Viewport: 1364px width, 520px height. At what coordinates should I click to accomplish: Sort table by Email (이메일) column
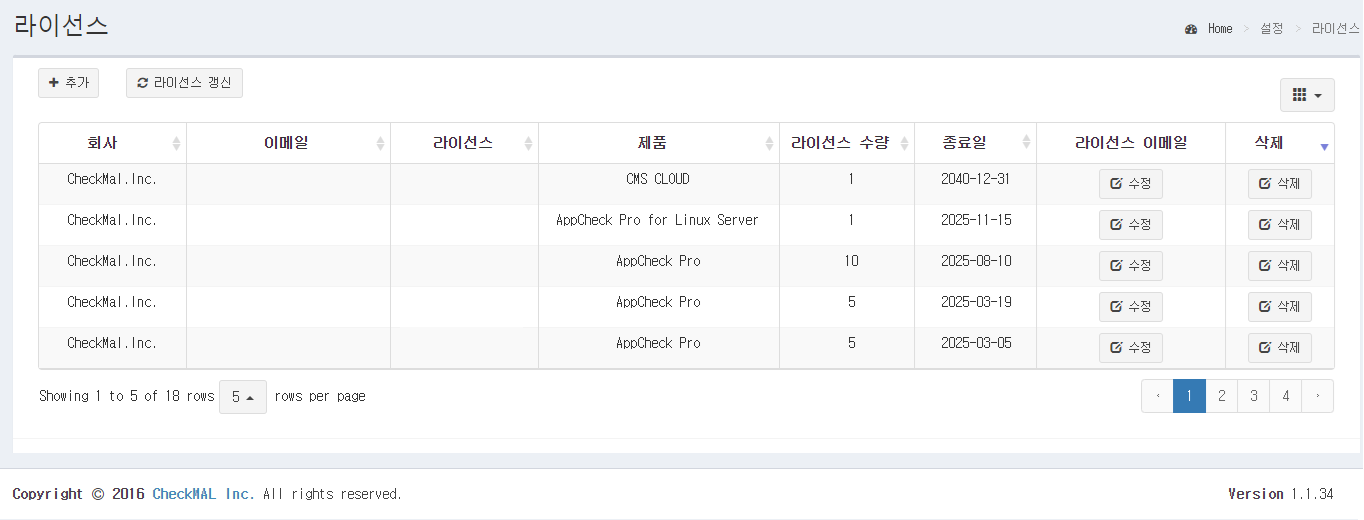tap(288, 143)
